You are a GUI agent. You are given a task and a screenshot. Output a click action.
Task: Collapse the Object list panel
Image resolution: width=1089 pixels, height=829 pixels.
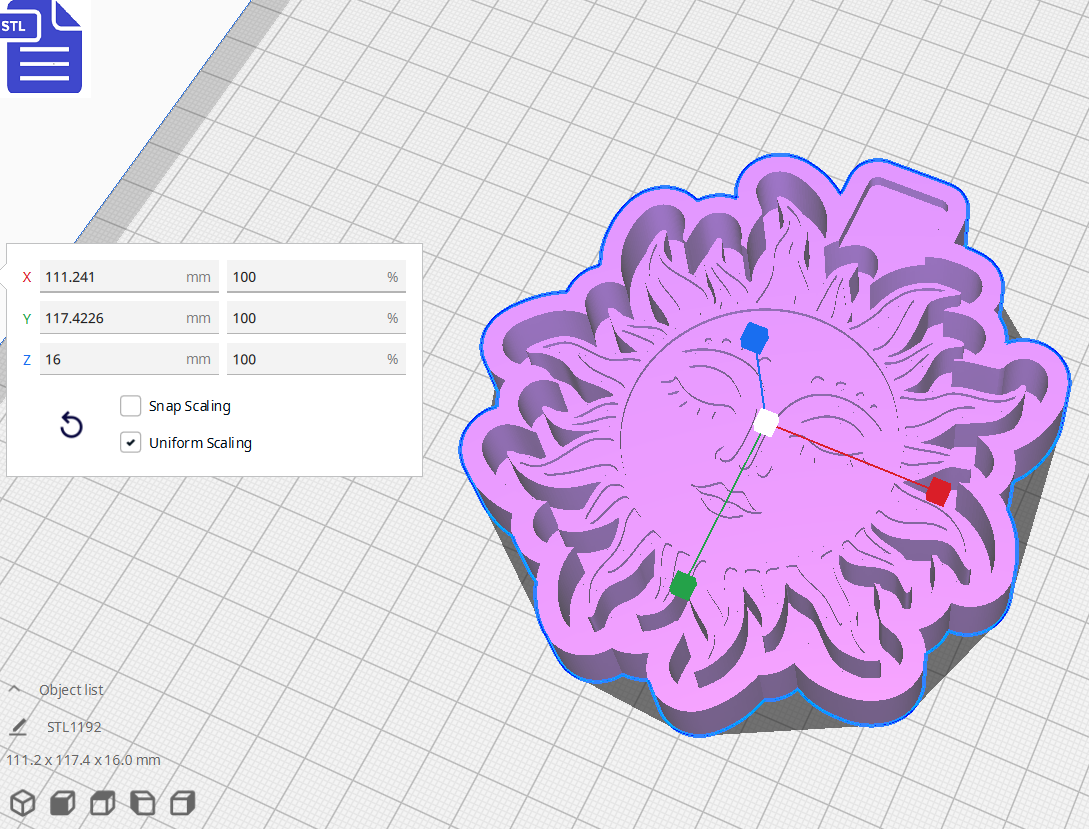pos(14,688)
